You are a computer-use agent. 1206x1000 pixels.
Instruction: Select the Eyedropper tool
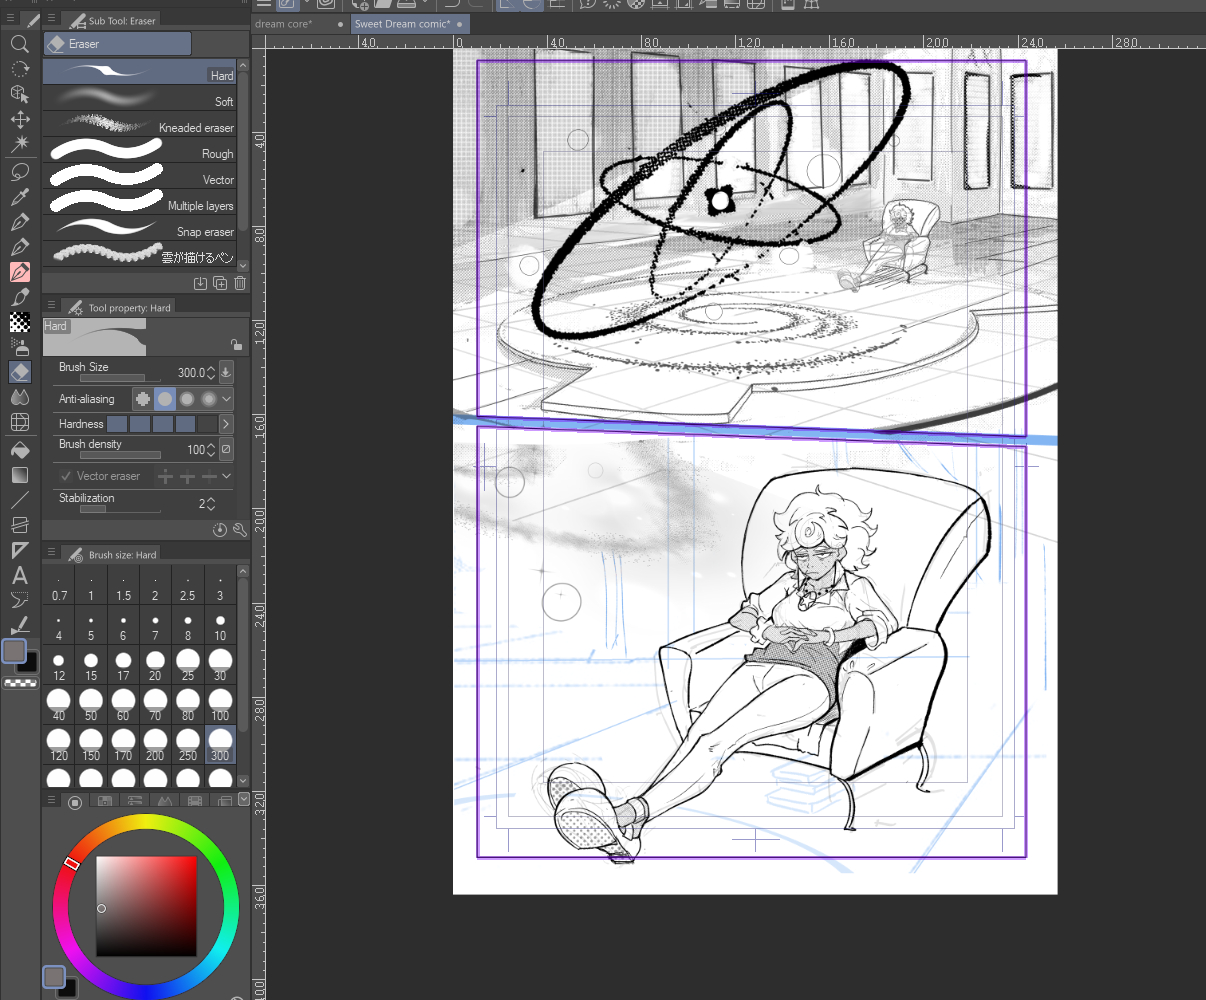coord(19,196)
